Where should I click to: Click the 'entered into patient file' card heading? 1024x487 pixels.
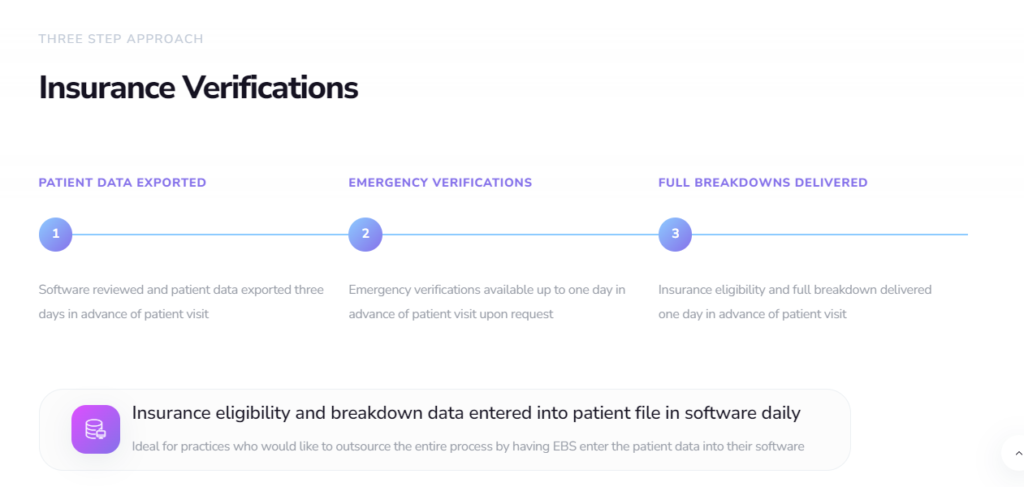click(466, 413)
